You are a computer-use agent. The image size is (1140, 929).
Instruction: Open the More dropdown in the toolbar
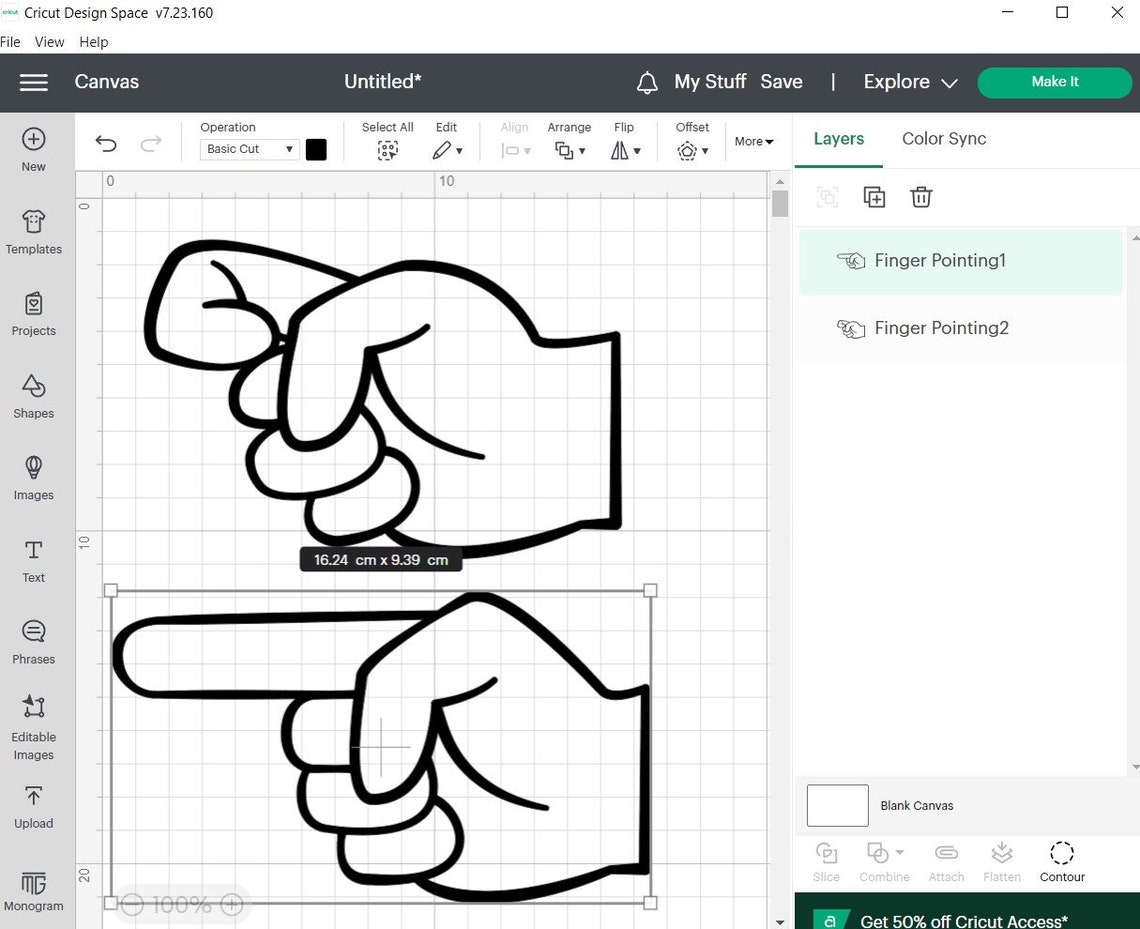[x=753, y=141]
